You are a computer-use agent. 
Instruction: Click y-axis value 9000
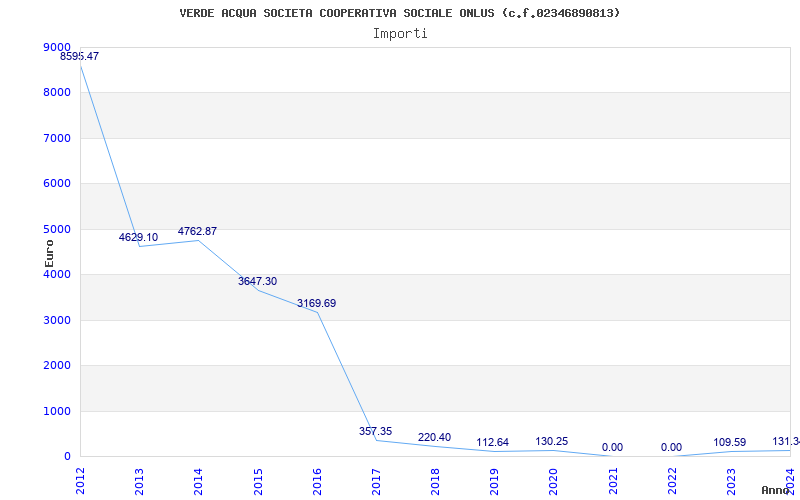pyautogui.click(x=57, y=47)
